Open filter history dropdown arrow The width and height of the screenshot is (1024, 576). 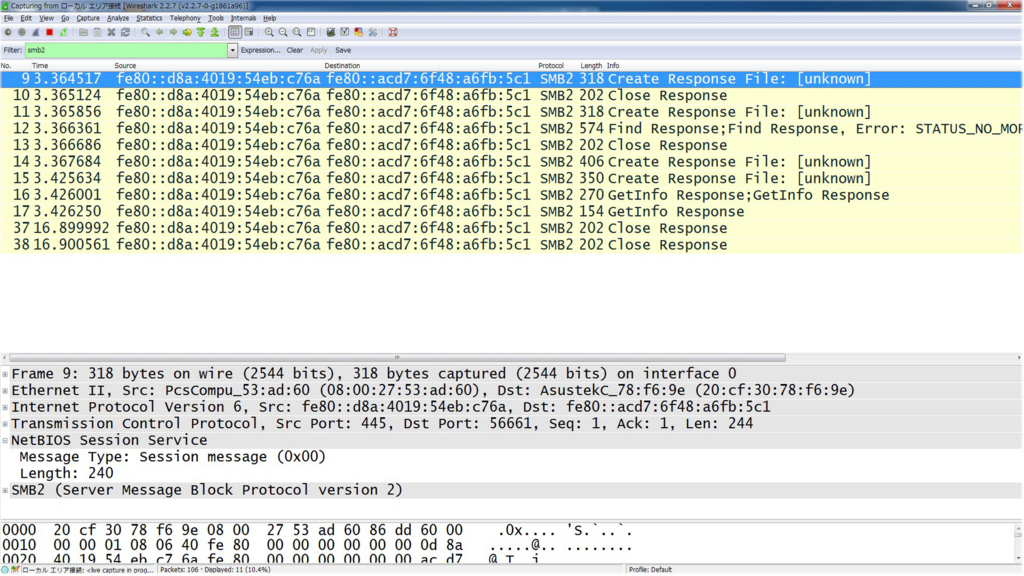pos(232,50)
